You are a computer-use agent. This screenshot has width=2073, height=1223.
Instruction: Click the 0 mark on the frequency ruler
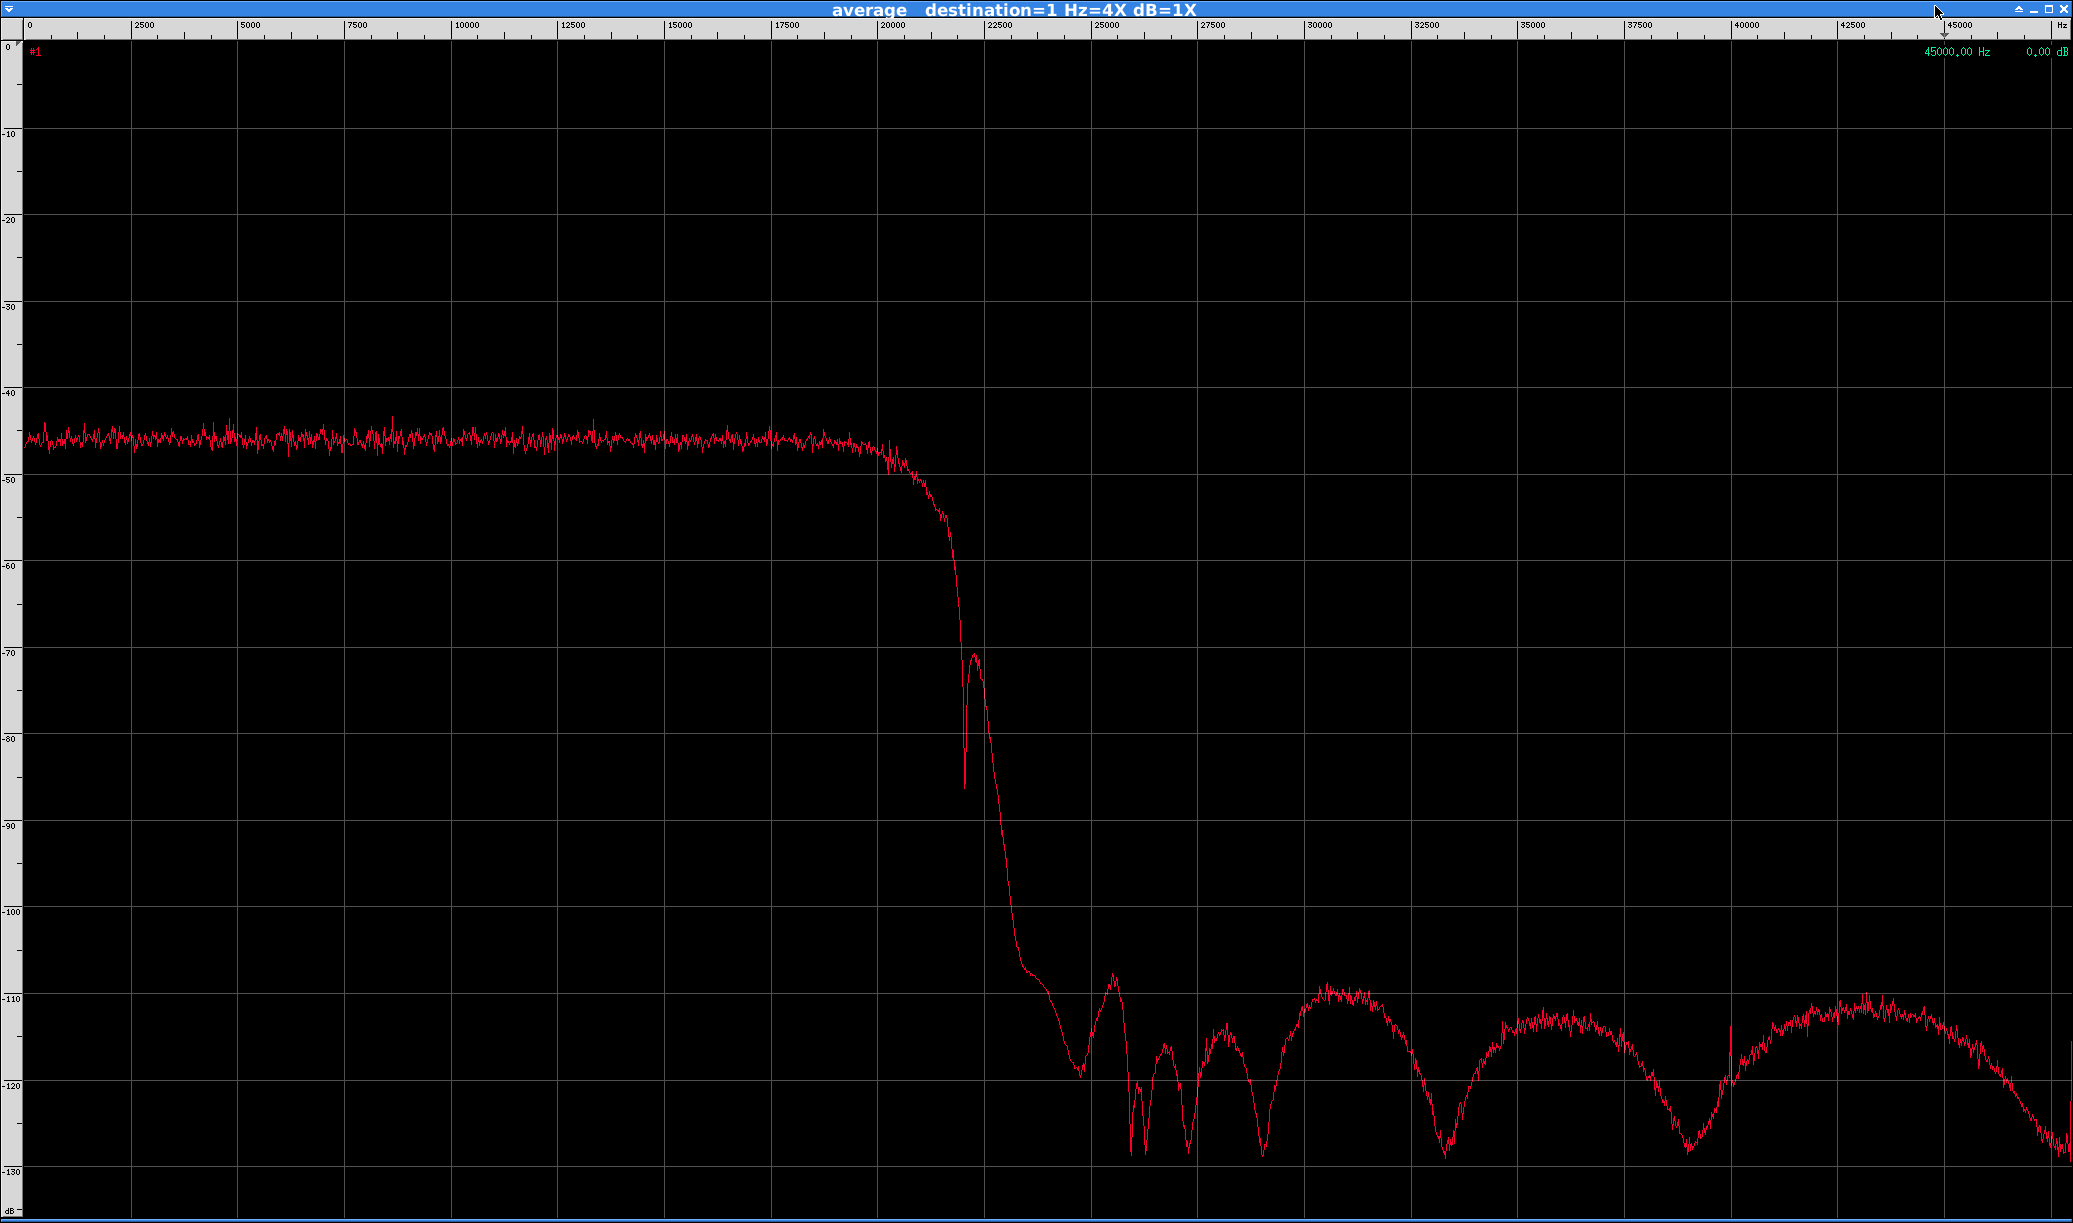[30, 25]
